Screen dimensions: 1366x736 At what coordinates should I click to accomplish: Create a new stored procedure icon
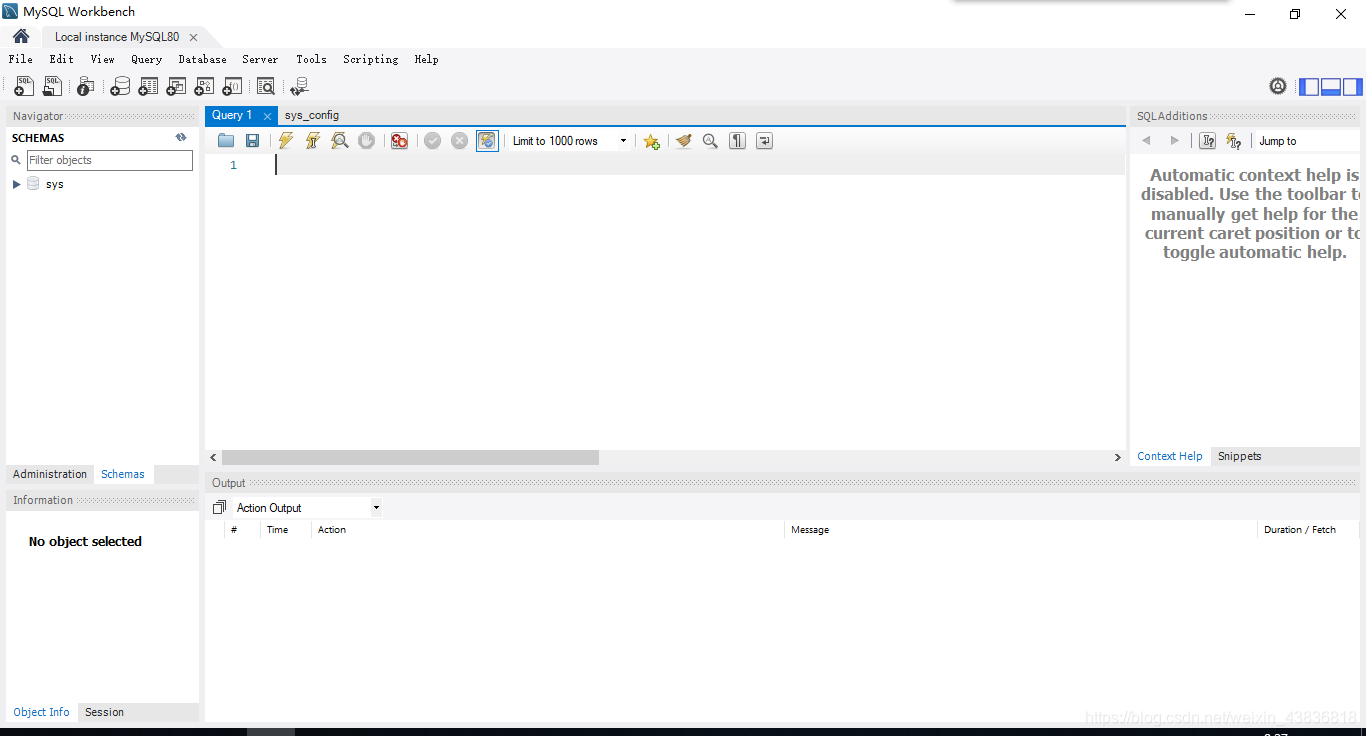pos(204,87)
